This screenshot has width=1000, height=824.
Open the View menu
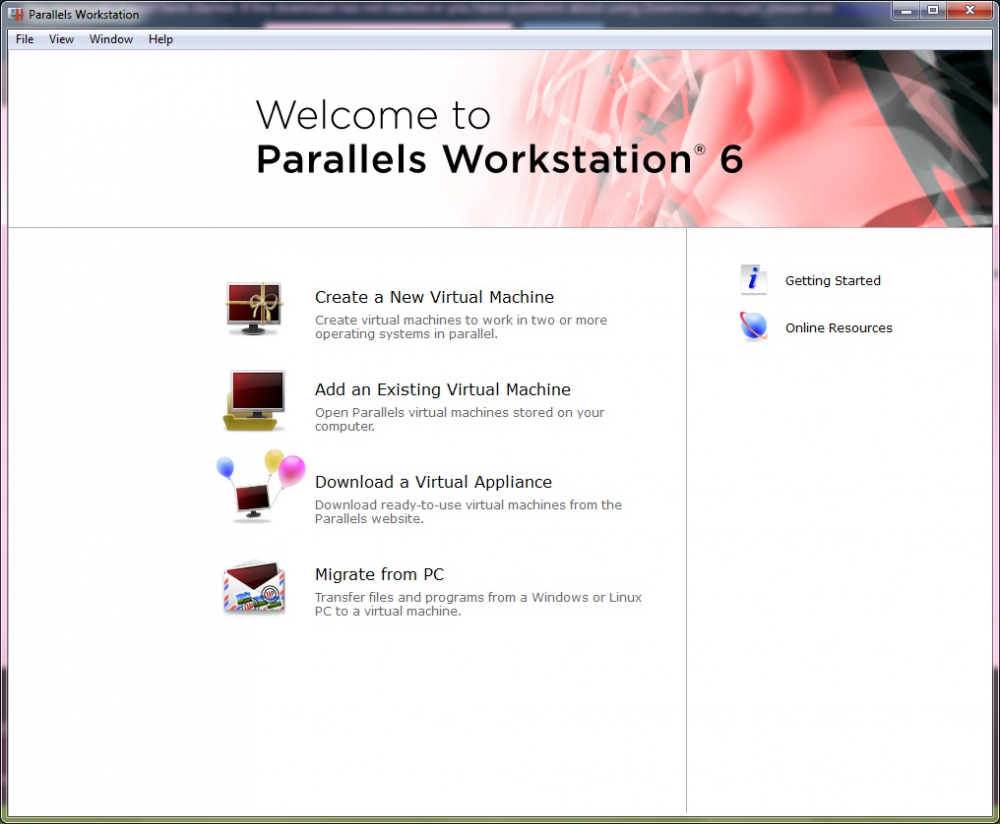(x=61, y=39)
